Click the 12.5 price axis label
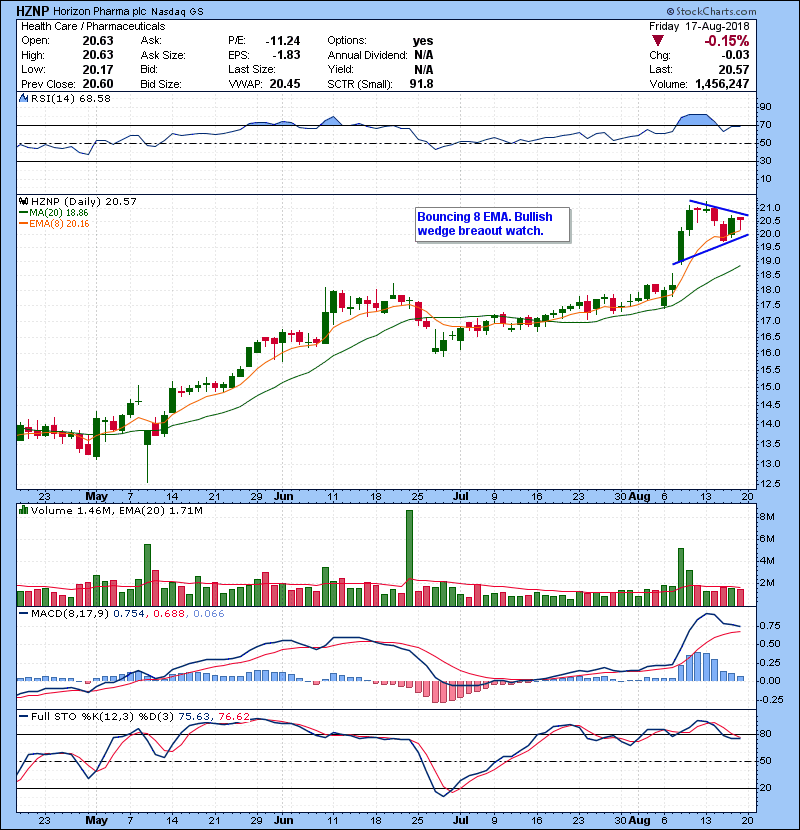The width and height of the screenshot is (800, 830). click(x=770, y=484)
